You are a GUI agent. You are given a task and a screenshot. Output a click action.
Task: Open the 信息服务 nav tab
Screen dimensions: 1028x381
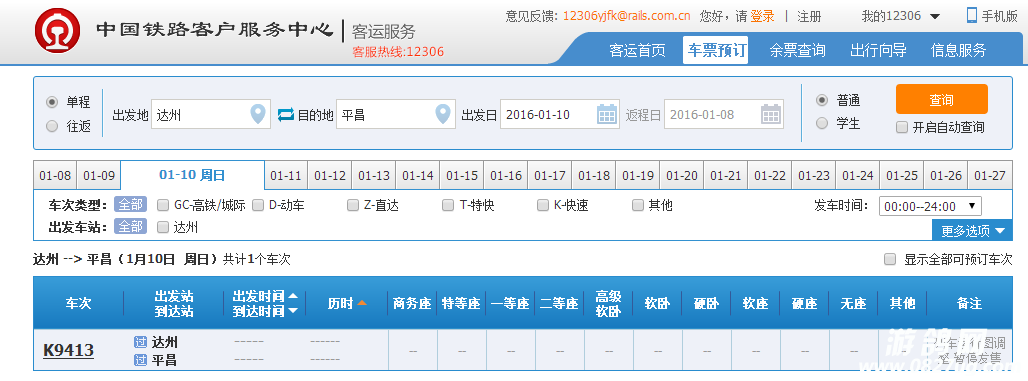click(x=958, y=50)
